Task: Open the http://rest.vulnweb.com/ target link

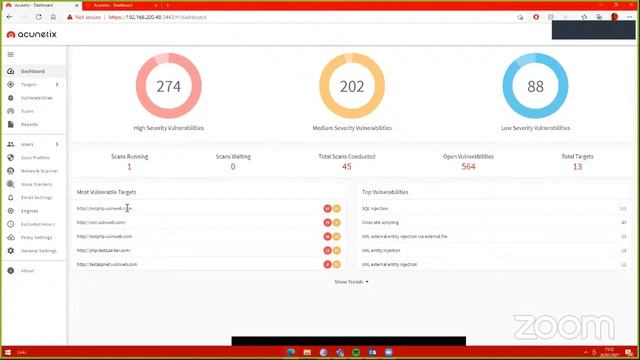Action: click(x=101, y=222)
